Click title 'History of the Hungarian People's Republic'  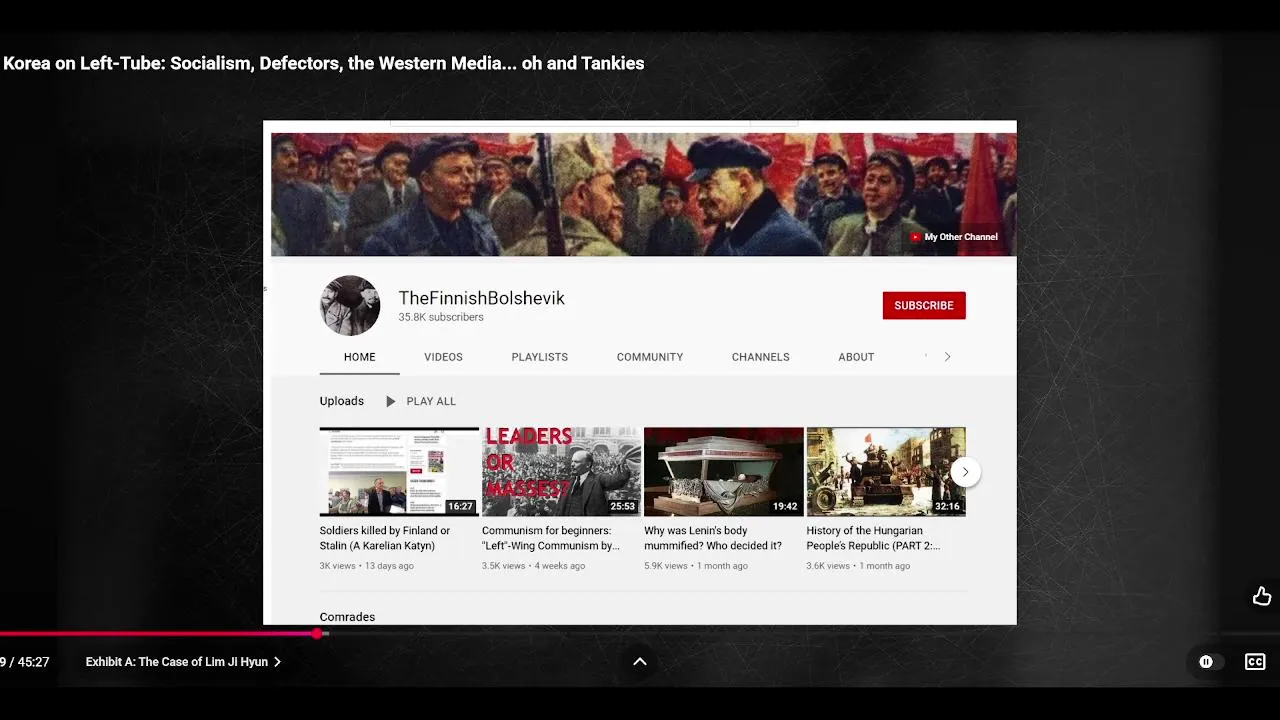[874, 538]
